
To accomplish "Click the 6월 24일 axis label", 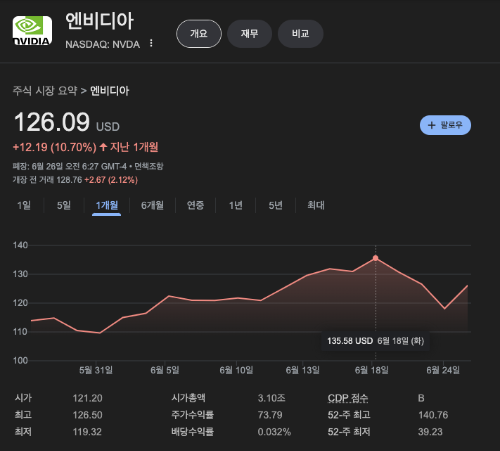I will pyautogui.click(x=443, y=370).
